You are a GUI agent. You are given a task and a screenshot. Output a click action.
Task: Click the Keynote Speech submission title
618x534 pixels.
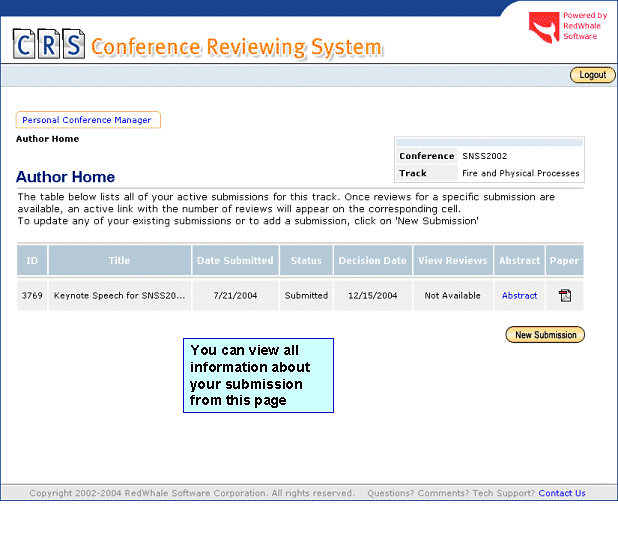(120, 296)
